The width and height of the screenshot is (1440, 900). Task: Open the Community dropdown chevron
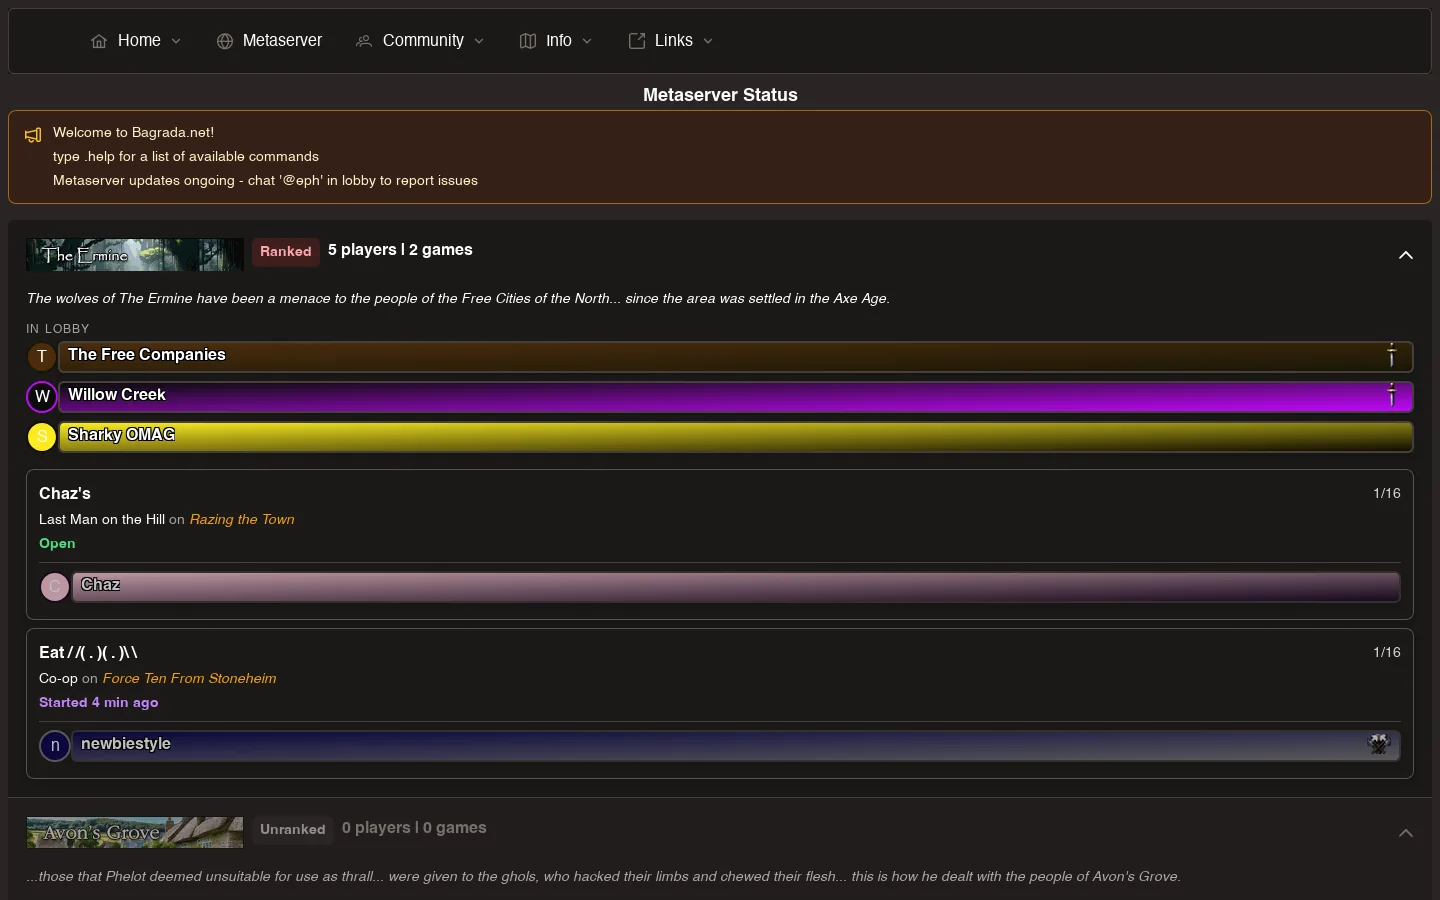(x=479, y=41)
